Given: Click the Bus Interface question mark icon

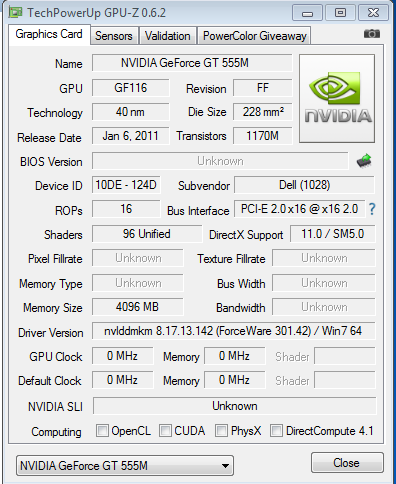Looking at the screenshot, I should tap(372, 209).
